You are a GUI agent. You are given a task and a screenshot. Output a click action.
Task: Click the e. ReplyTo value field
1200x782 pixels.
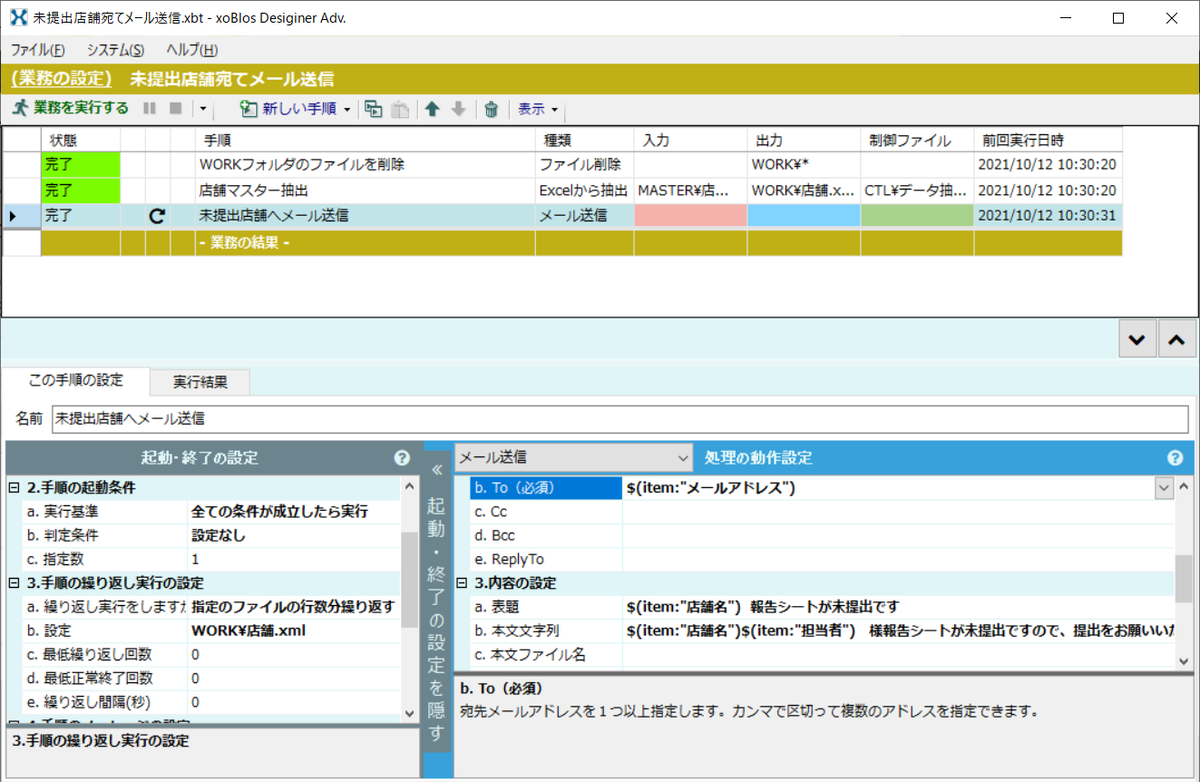pyautogui.click(x=898, y=559)
